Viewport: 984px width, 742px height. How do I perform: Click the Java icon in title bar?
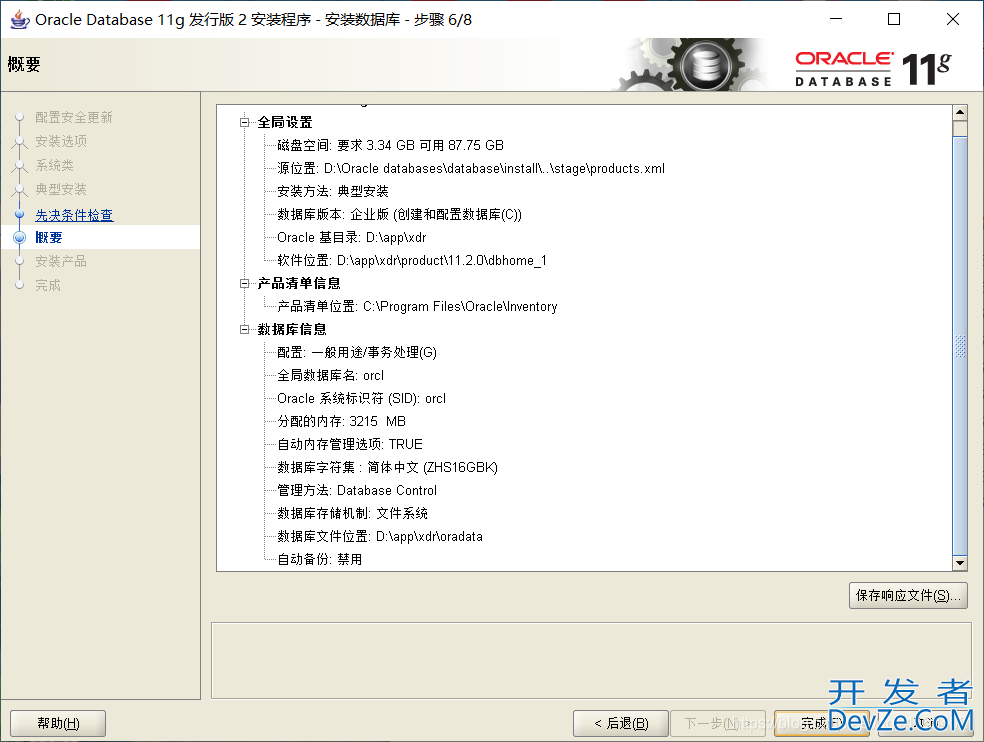[x=19, y=19]
